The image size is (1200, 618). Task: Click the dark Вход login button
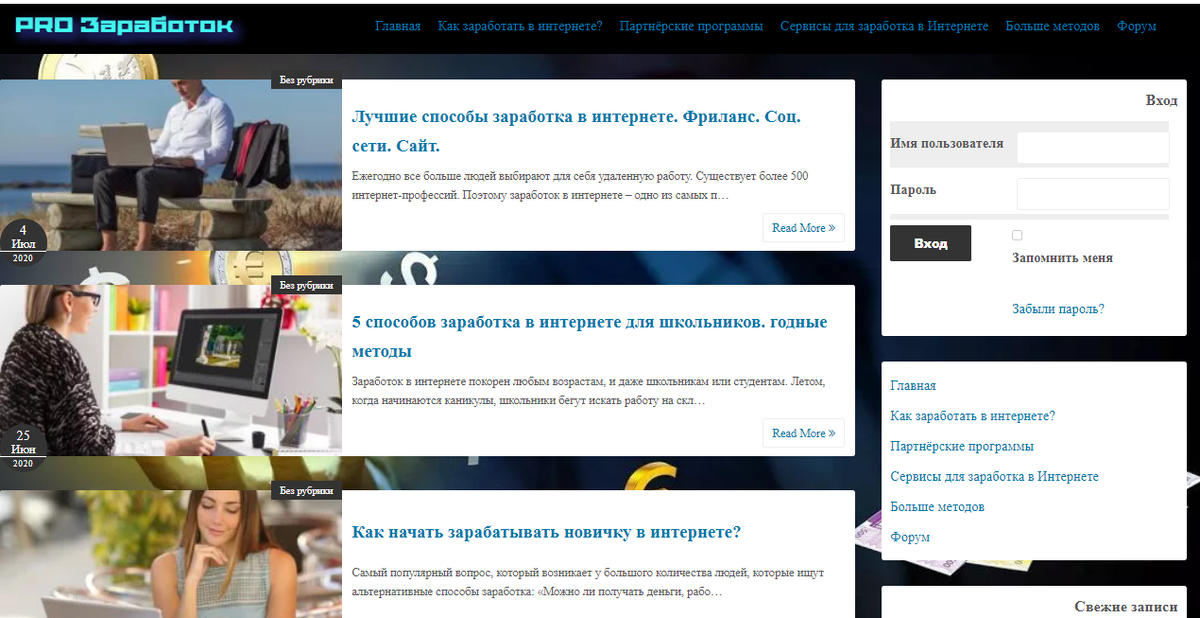[930, 243]
